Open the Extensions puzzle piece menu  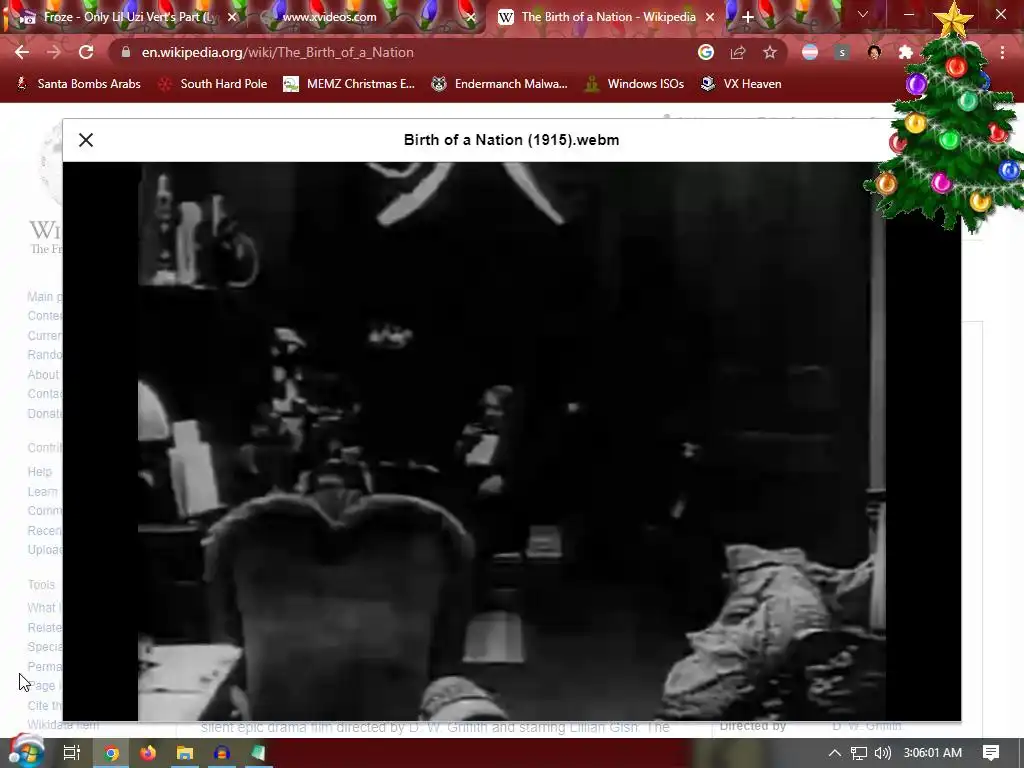[906, 52]
